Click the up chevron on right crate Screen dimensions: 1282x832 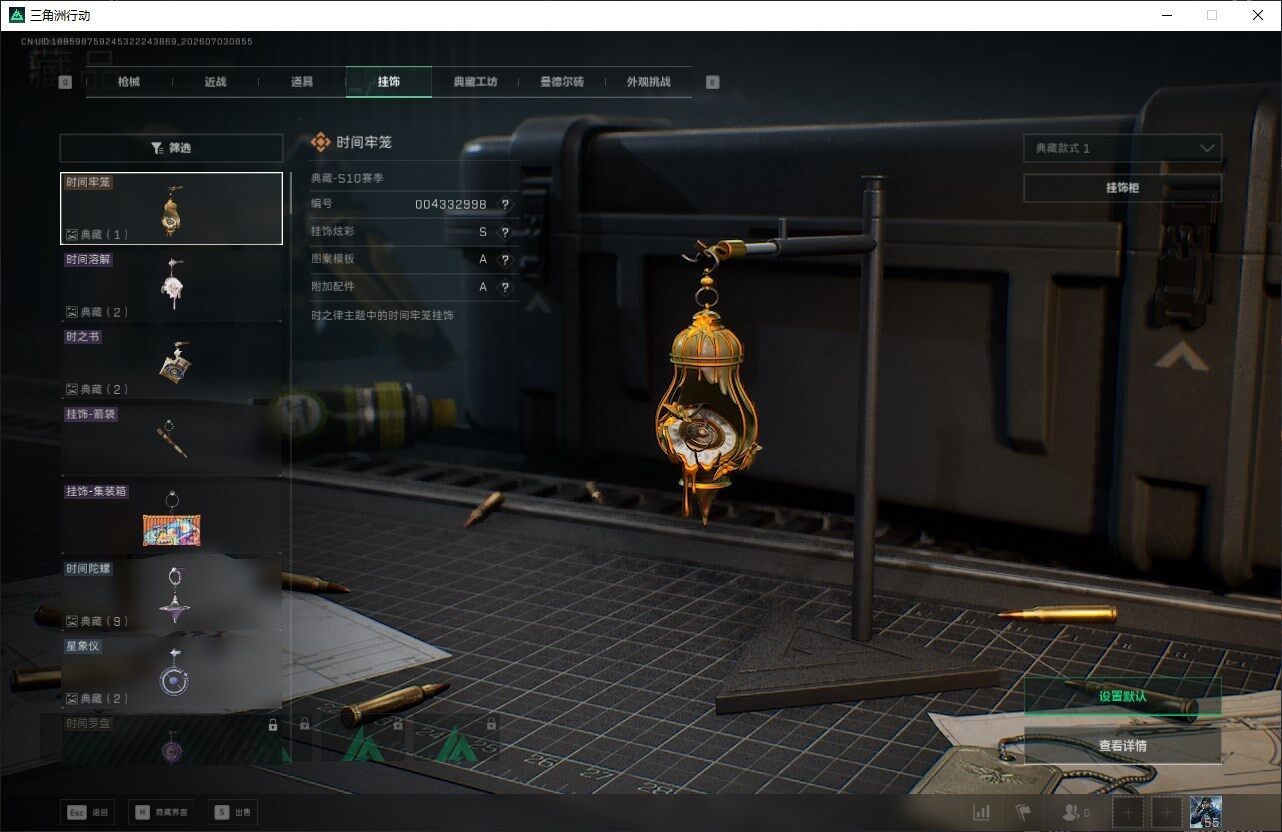click(1182, 355)
